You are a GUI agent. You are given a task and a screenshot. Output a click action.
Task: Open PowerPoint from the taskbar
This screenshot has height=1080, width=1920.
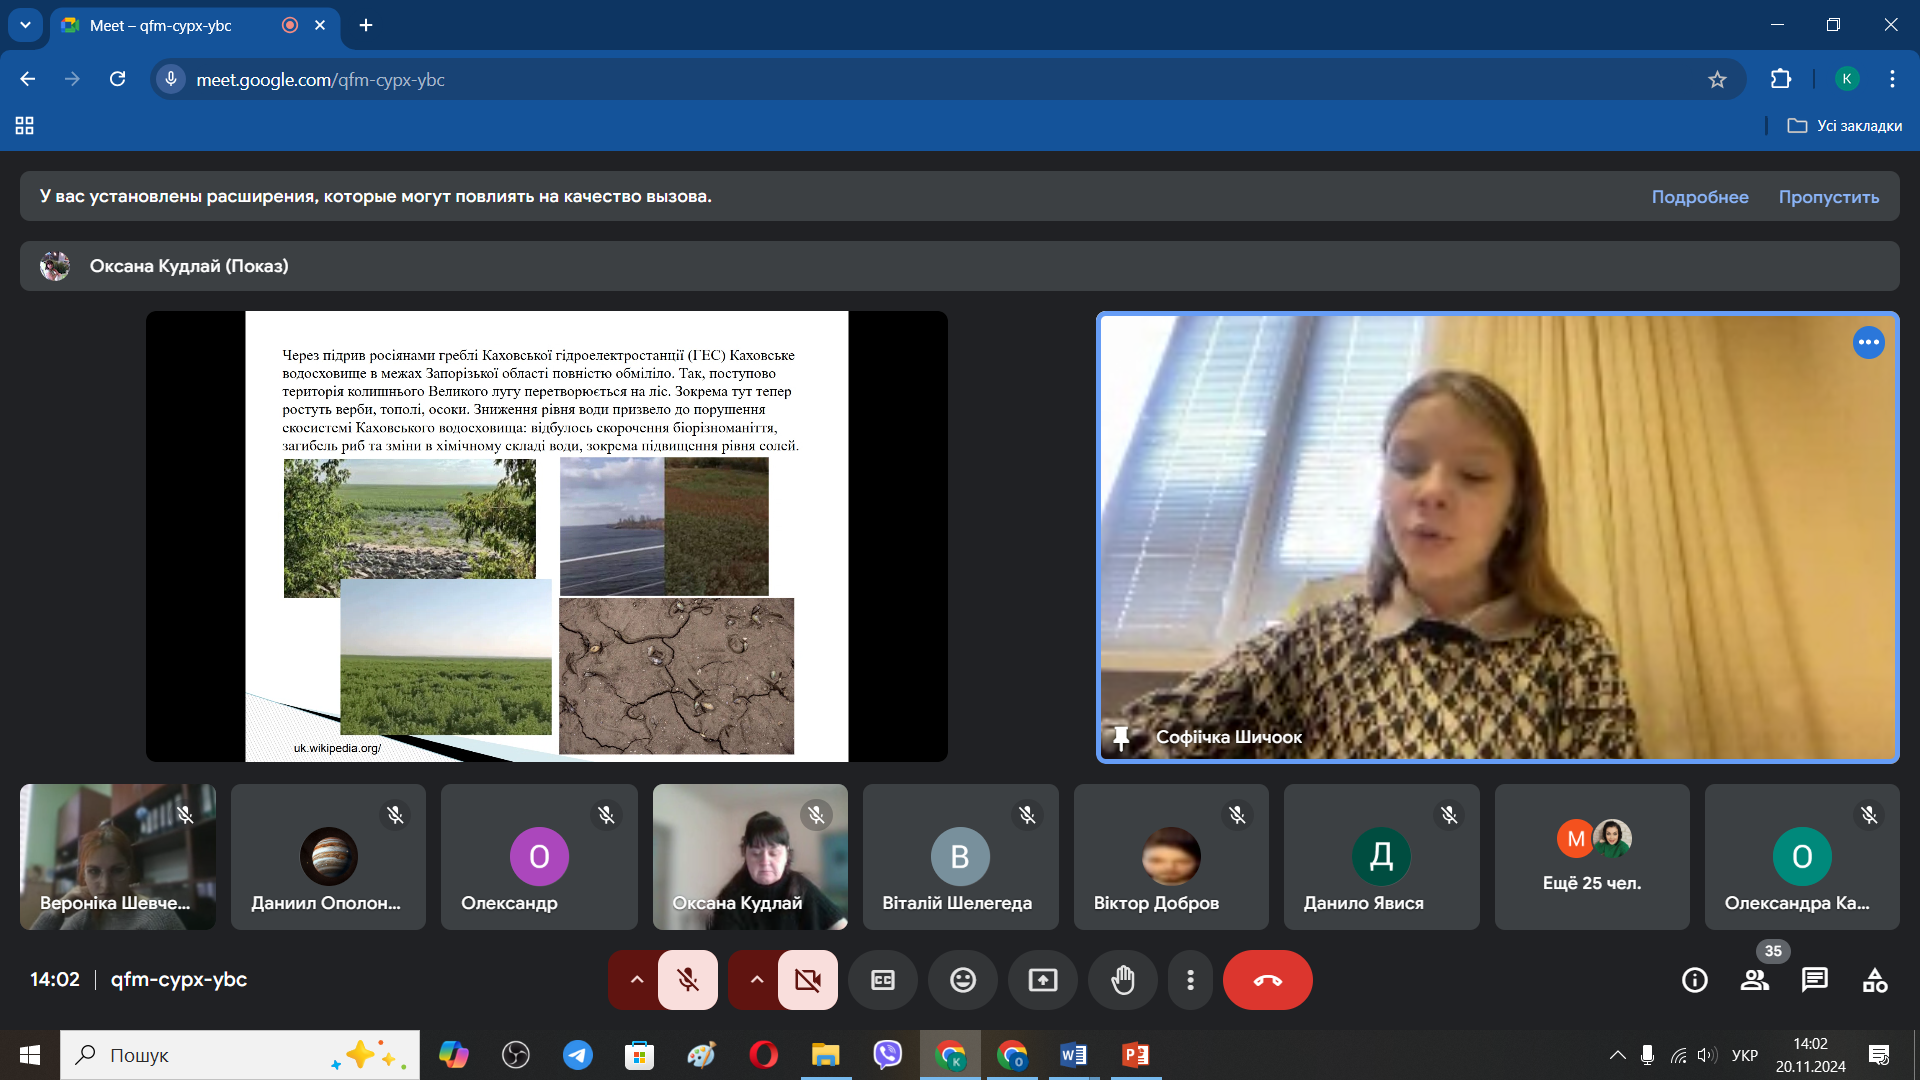[x=1135, y=1055]
